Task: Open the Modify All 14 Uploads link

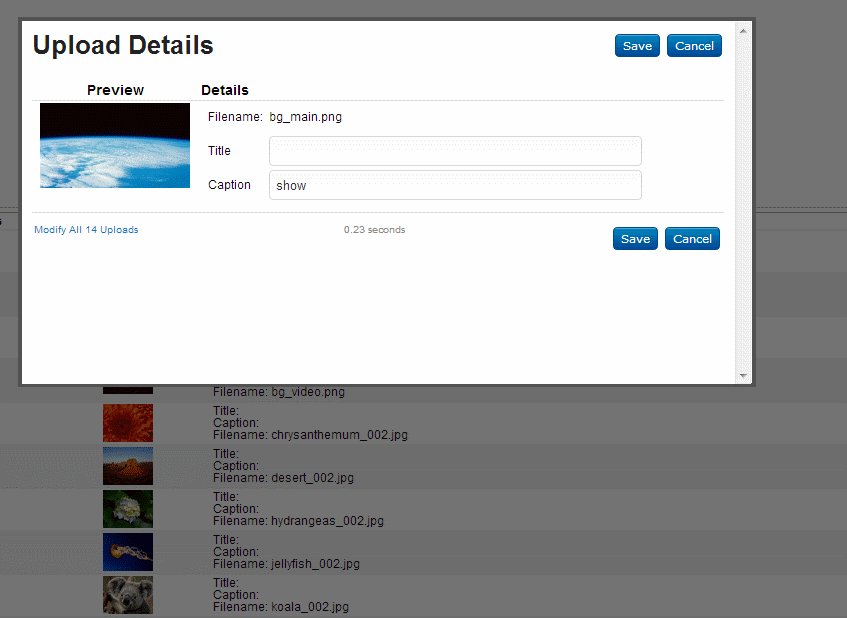Action: [86, 230]
